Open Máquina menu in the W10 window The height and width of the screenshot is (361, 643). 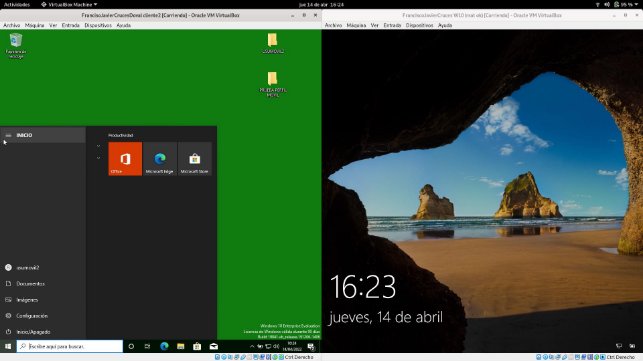point(356,25)
